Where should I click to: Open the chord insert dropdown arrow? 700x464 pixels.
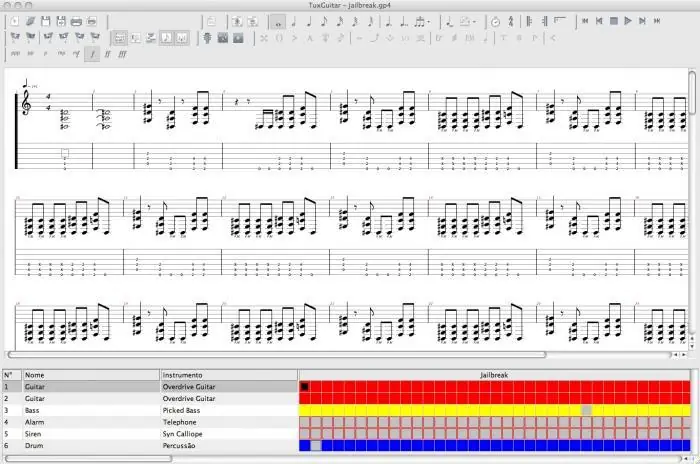pos(474,21)
